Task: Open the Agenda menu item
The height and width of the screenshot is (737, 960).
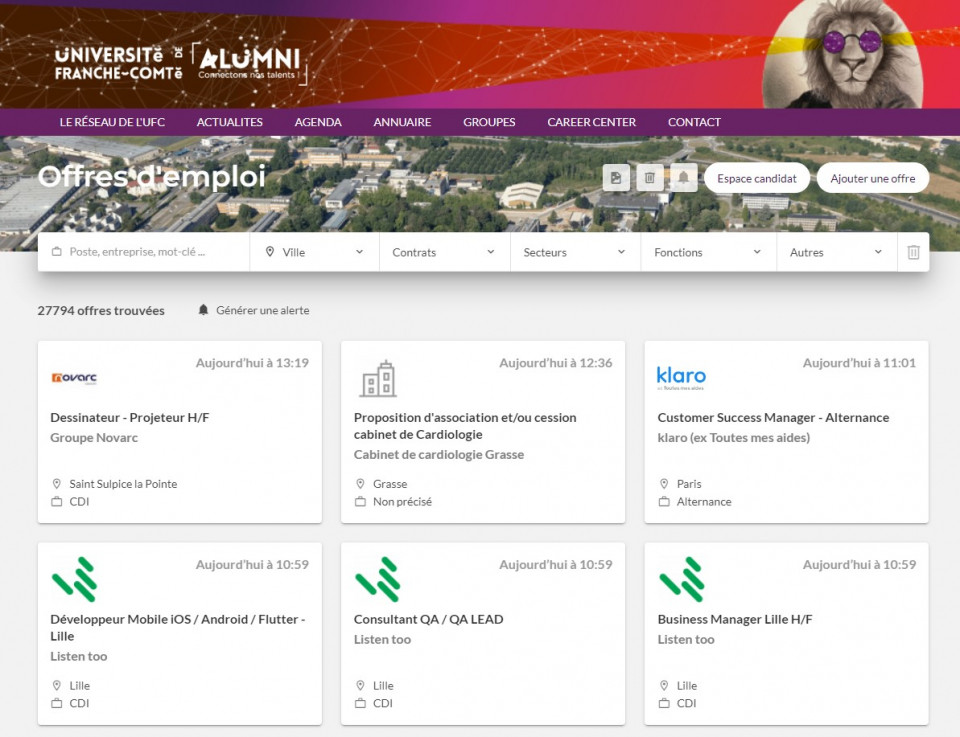Action: [x=318, y=122]
